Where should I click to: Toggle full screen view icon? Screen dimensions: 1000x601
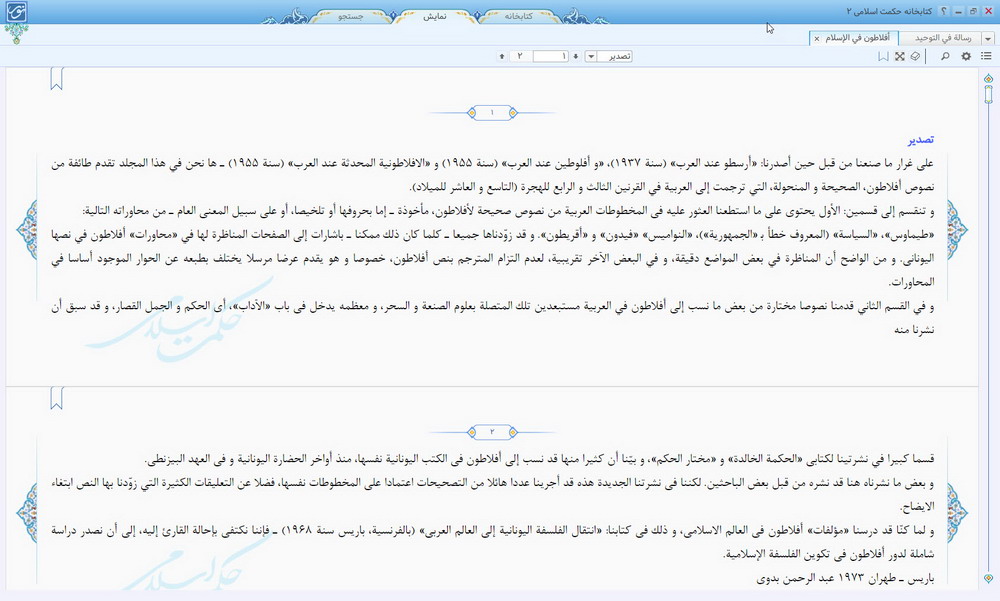(899, 56)
